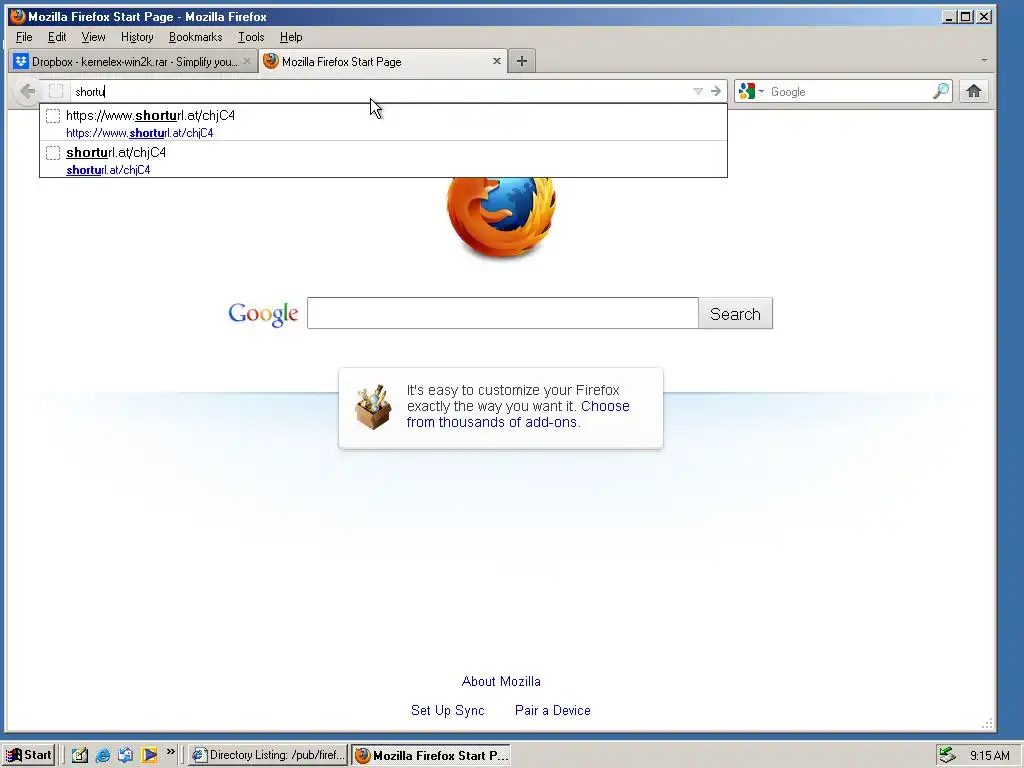Open the About Mozilla link

(x=501, y=681)
